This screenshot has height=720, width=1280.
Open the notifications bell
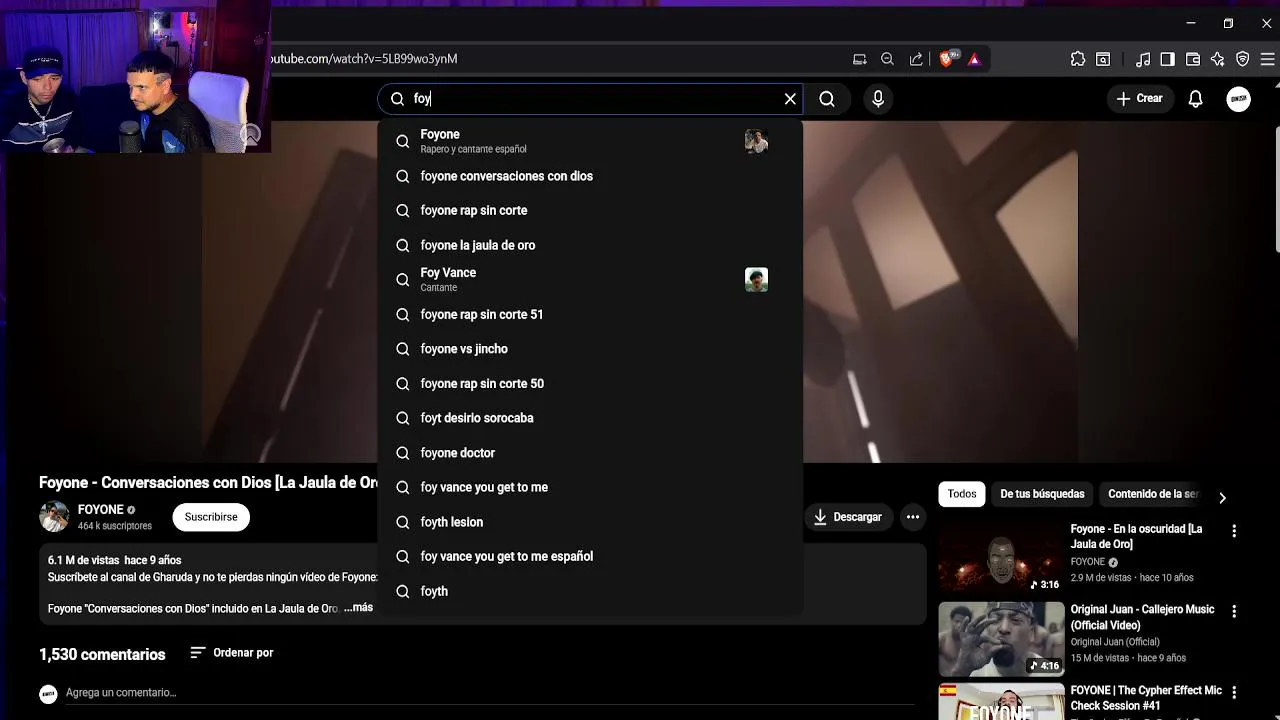pos(1195,99)
